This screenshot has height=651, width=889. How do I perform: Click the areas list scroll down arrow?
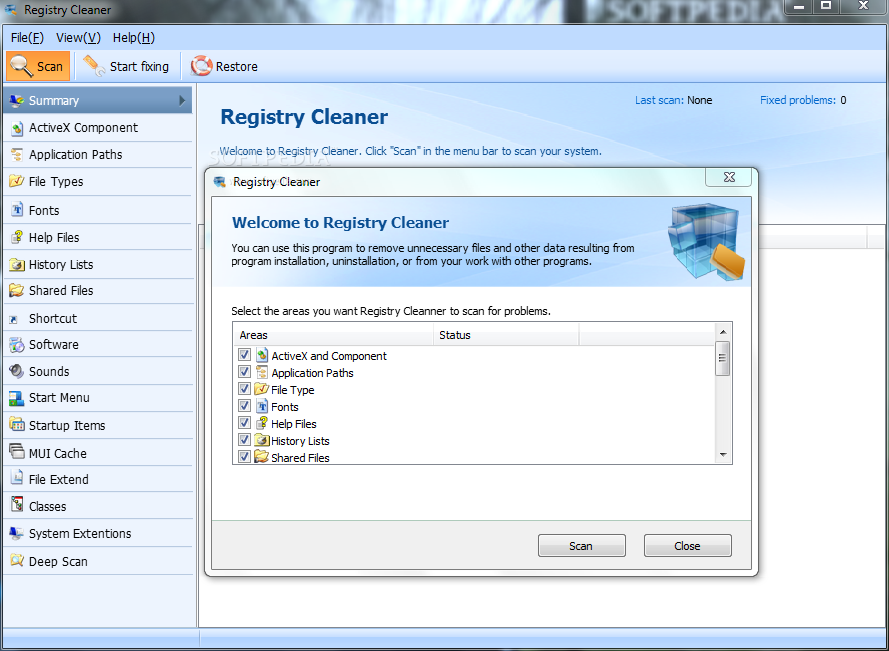pyautogui.click(x=722, y=455)
